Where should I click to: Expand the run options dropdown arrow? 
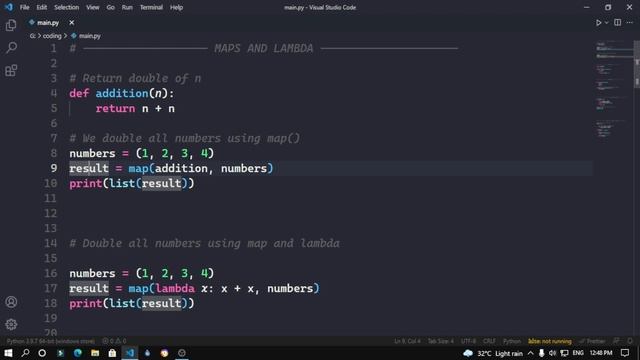606,23
